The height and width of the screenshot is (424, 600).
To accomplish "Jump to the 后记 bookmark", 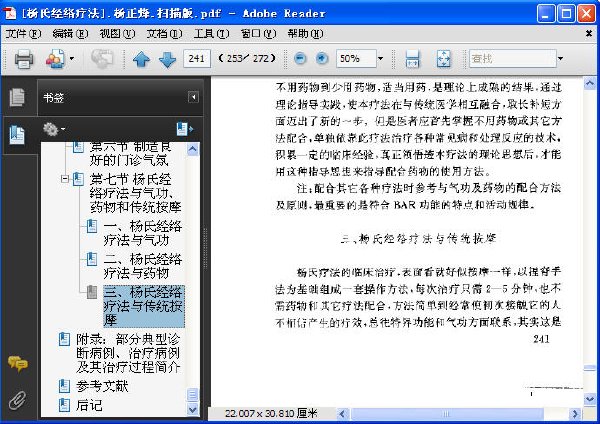I will click(x=89, y=405).
